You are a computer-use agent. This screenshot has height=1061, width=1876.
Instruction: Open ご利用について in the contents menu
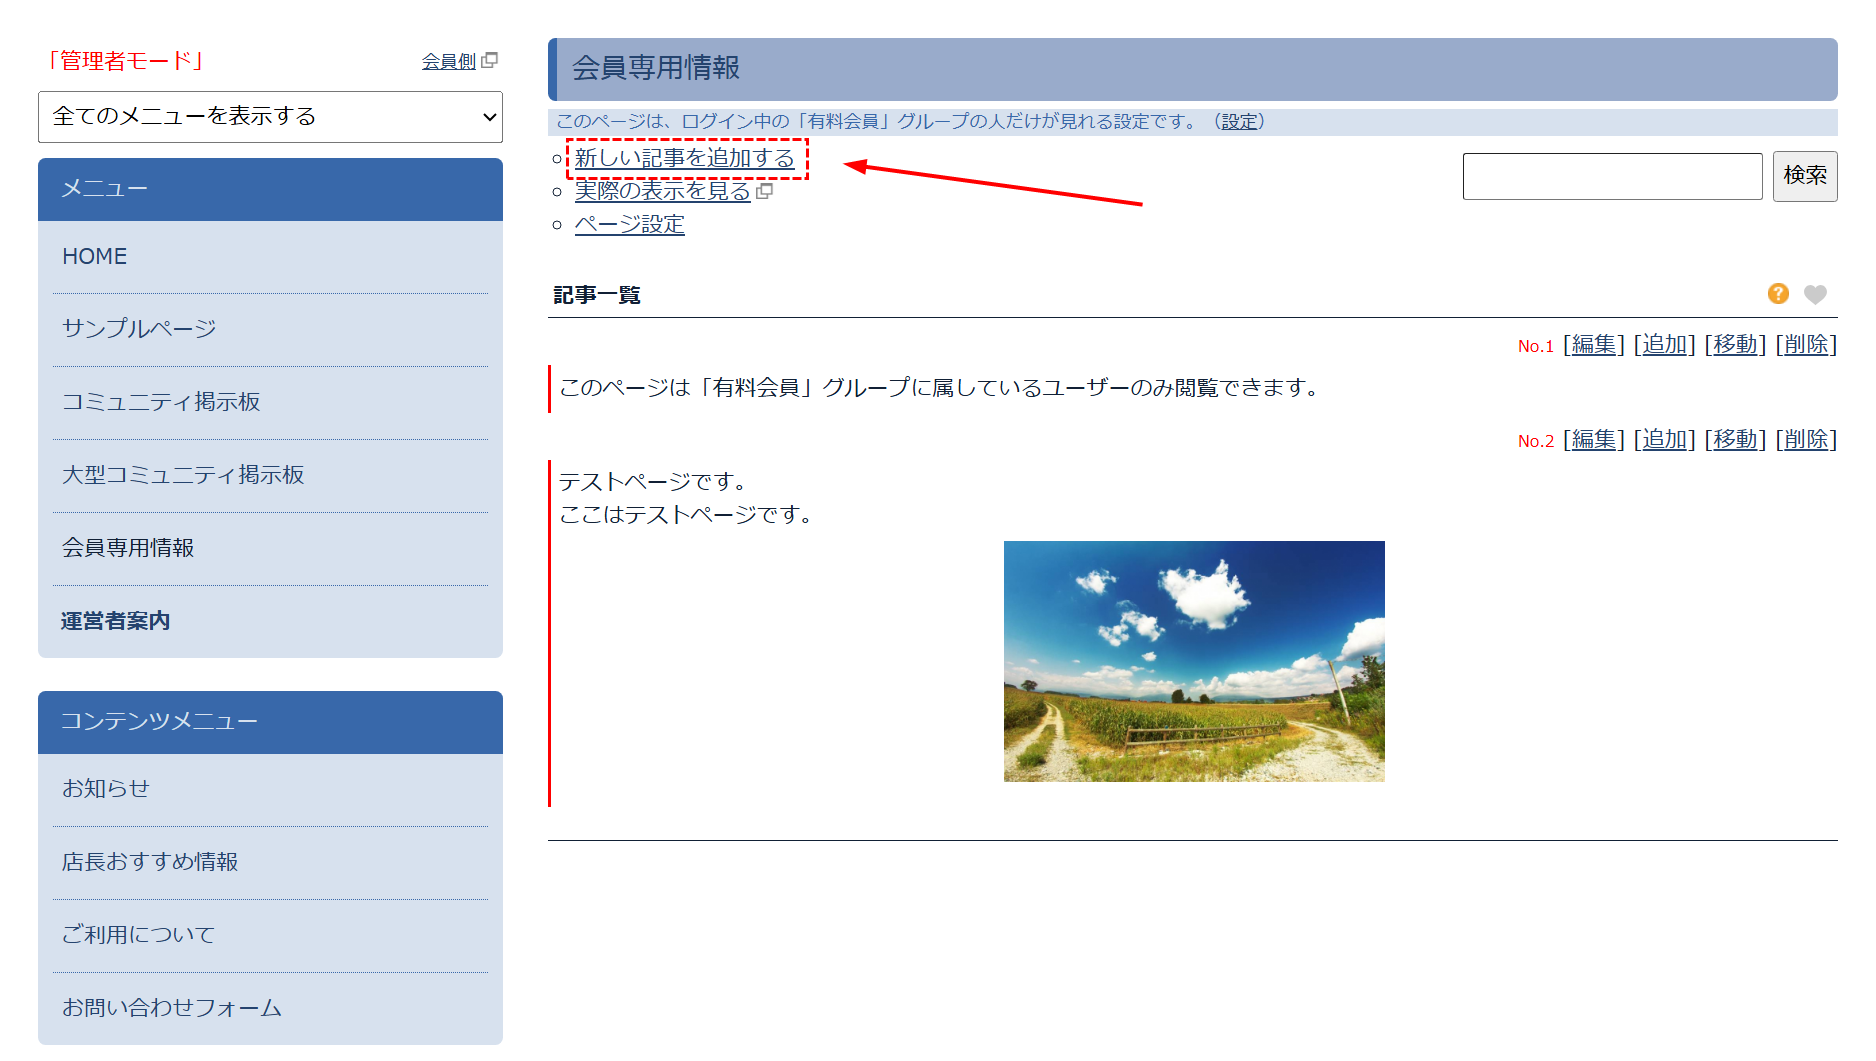point(139,935)
